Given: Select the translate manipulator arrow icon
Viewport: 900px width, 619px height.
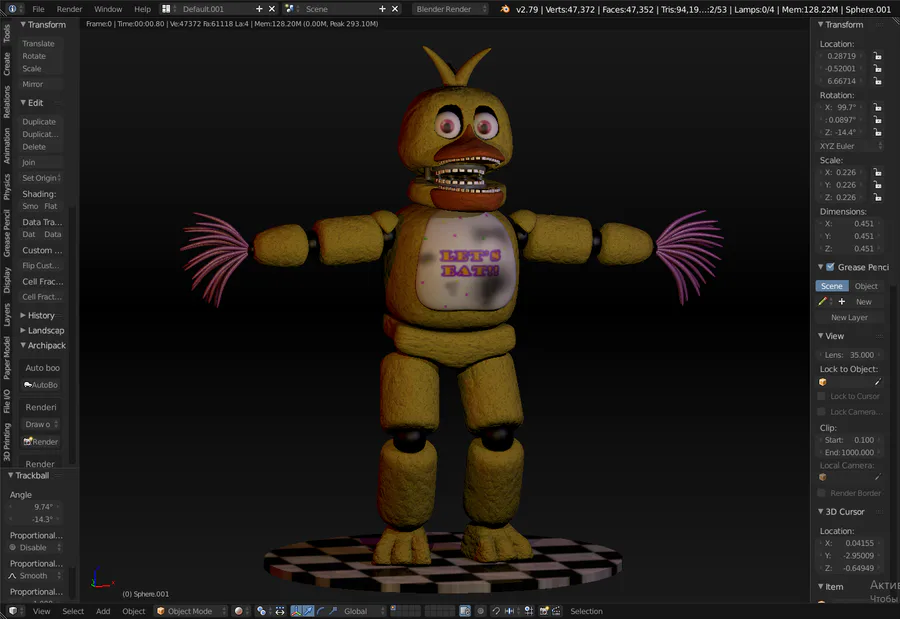Looking at the screenshot, I should [308, 611].
